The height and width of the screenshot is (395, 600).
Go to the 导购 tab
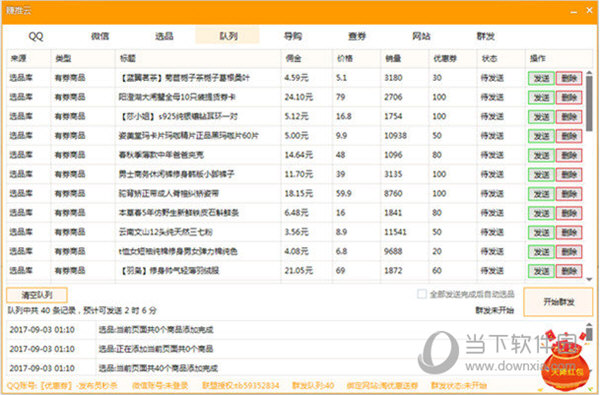293,36
